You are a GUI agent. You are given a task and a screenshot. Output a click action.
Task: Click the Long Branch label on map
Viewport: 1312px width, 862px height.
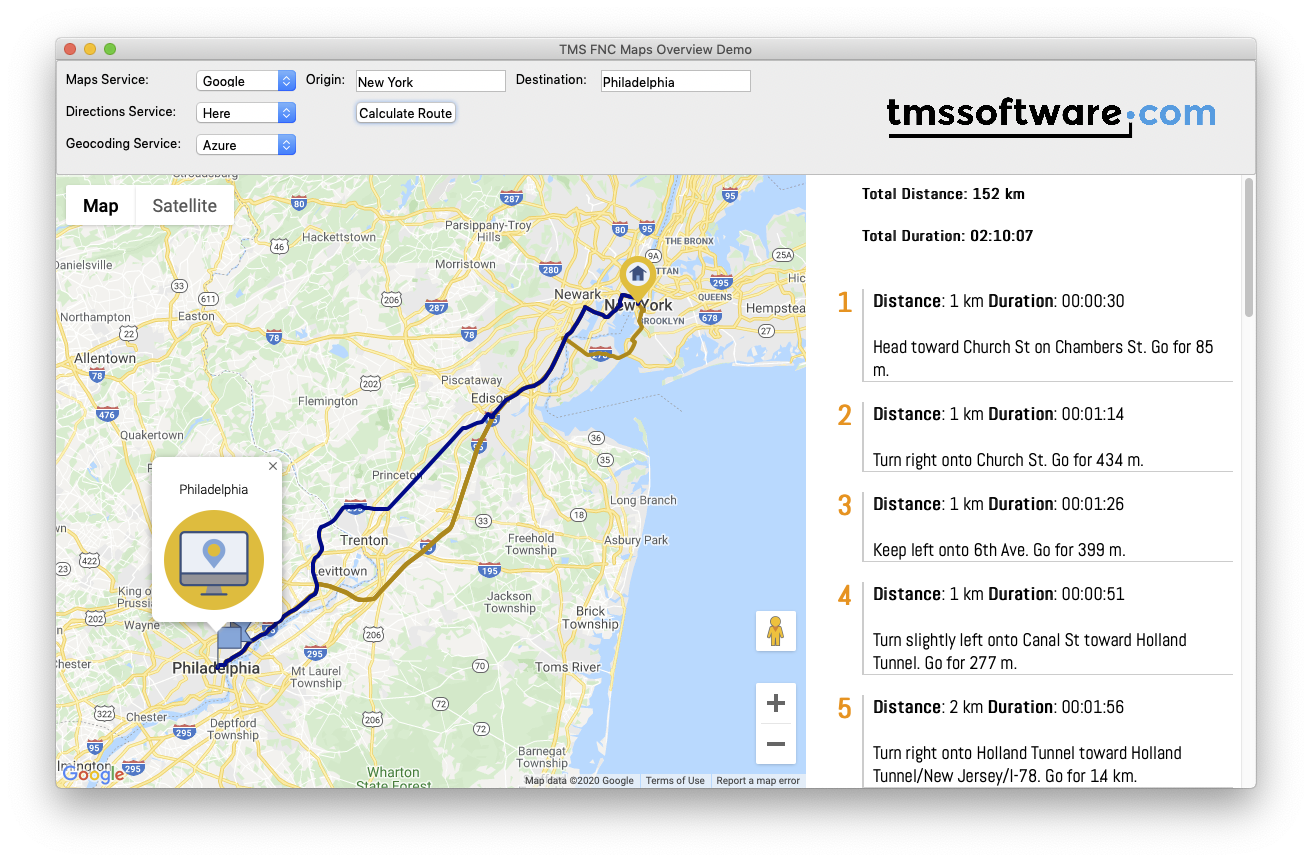tap(643, 500)
